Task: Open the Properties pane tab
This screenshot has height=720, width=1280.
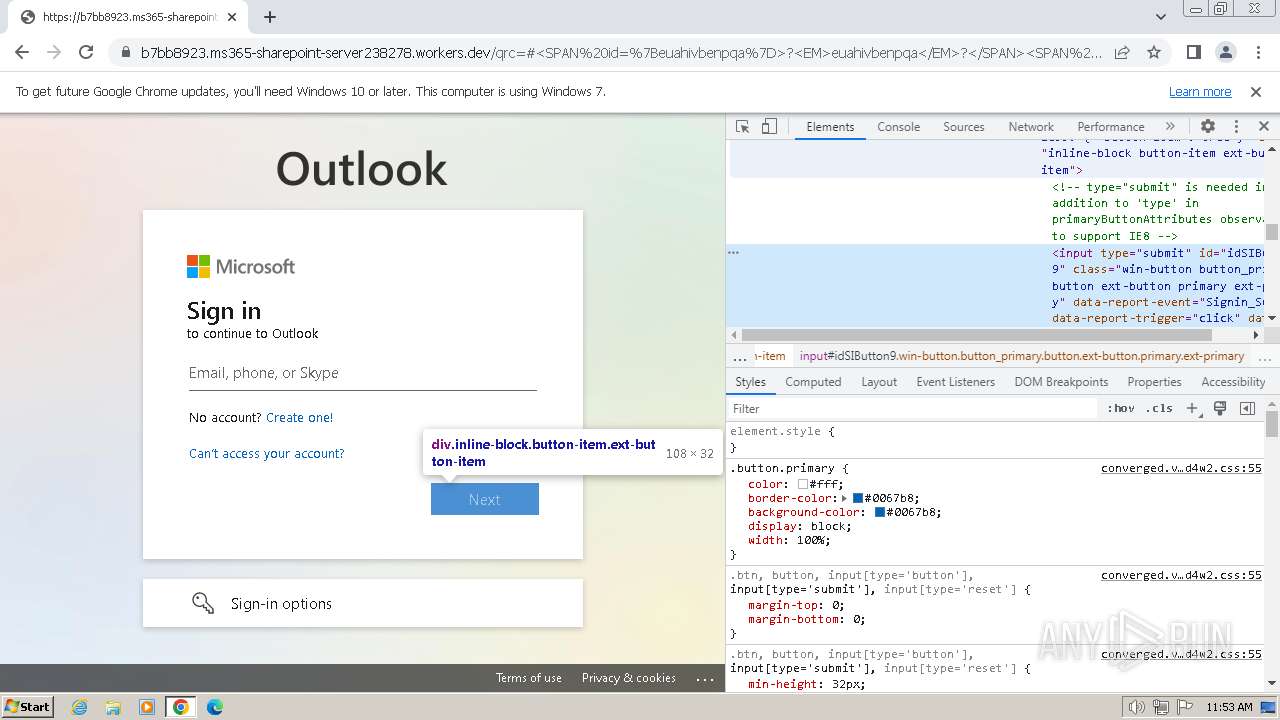Action: click(1154, 382)
